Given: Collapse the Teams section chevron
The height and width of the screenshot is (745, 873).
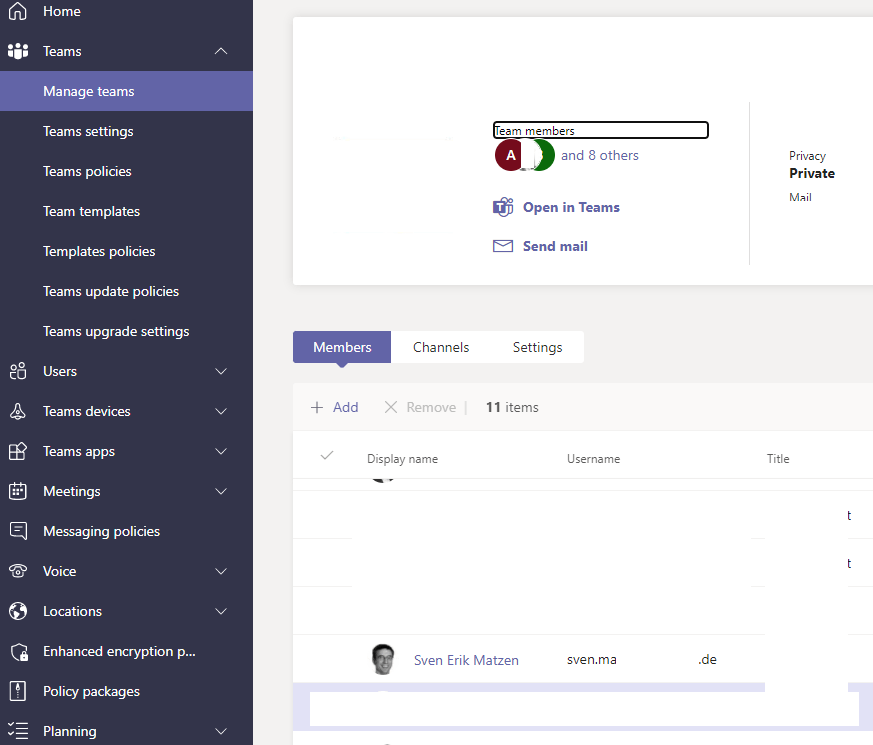Looking at the screenshot, I should (221, 51).
